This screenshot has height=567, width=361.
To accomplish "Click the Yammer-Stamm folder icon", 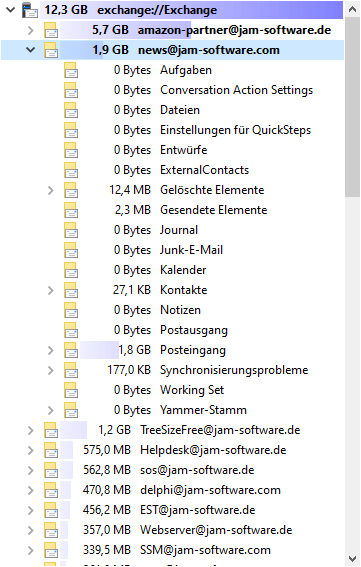I will pyautogui.click(x=71, y=410).
